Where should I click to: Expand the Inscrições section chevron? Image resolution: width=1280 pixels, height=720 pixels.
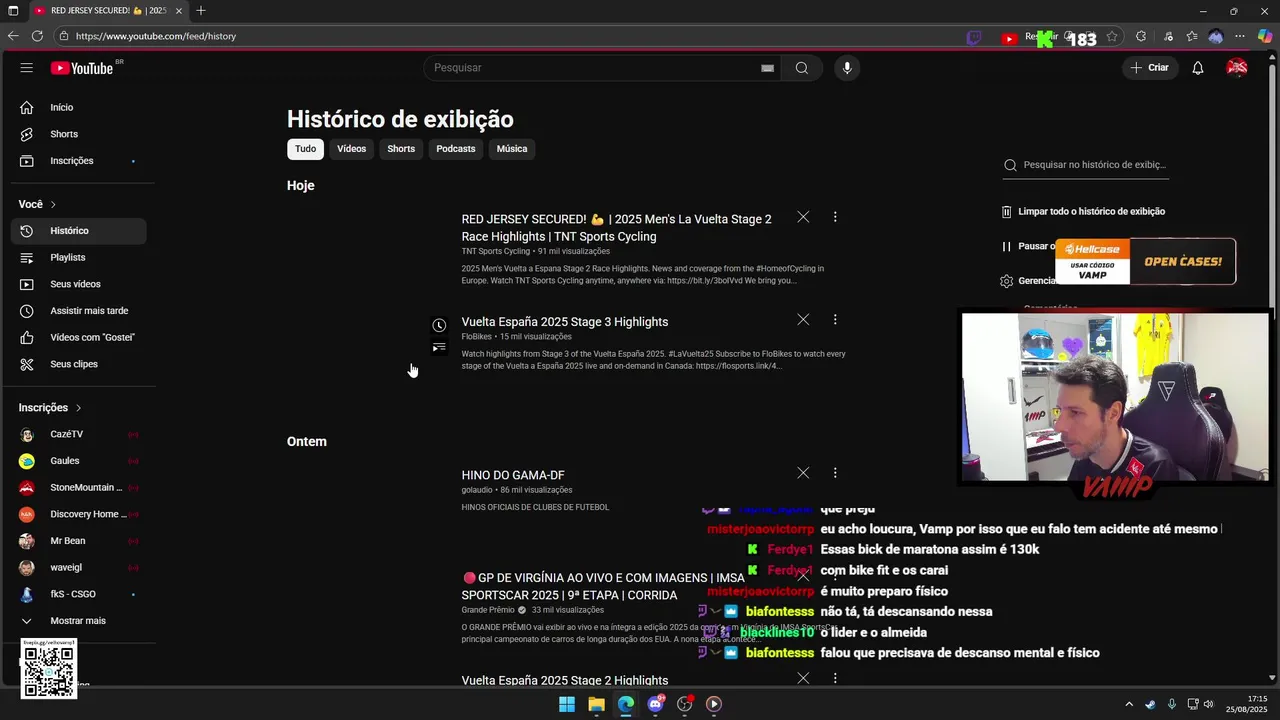click(x=78, y=408)
